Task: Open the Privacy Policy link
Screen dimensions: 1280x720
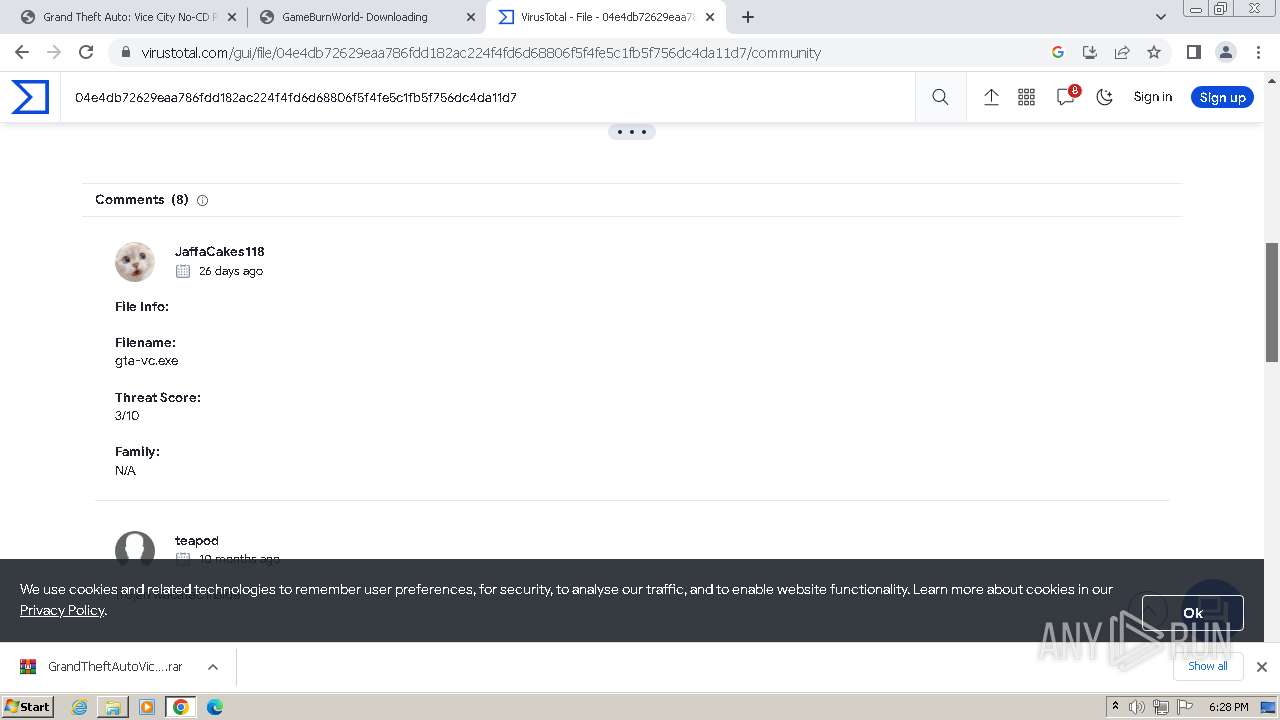Action: point(62,610)
